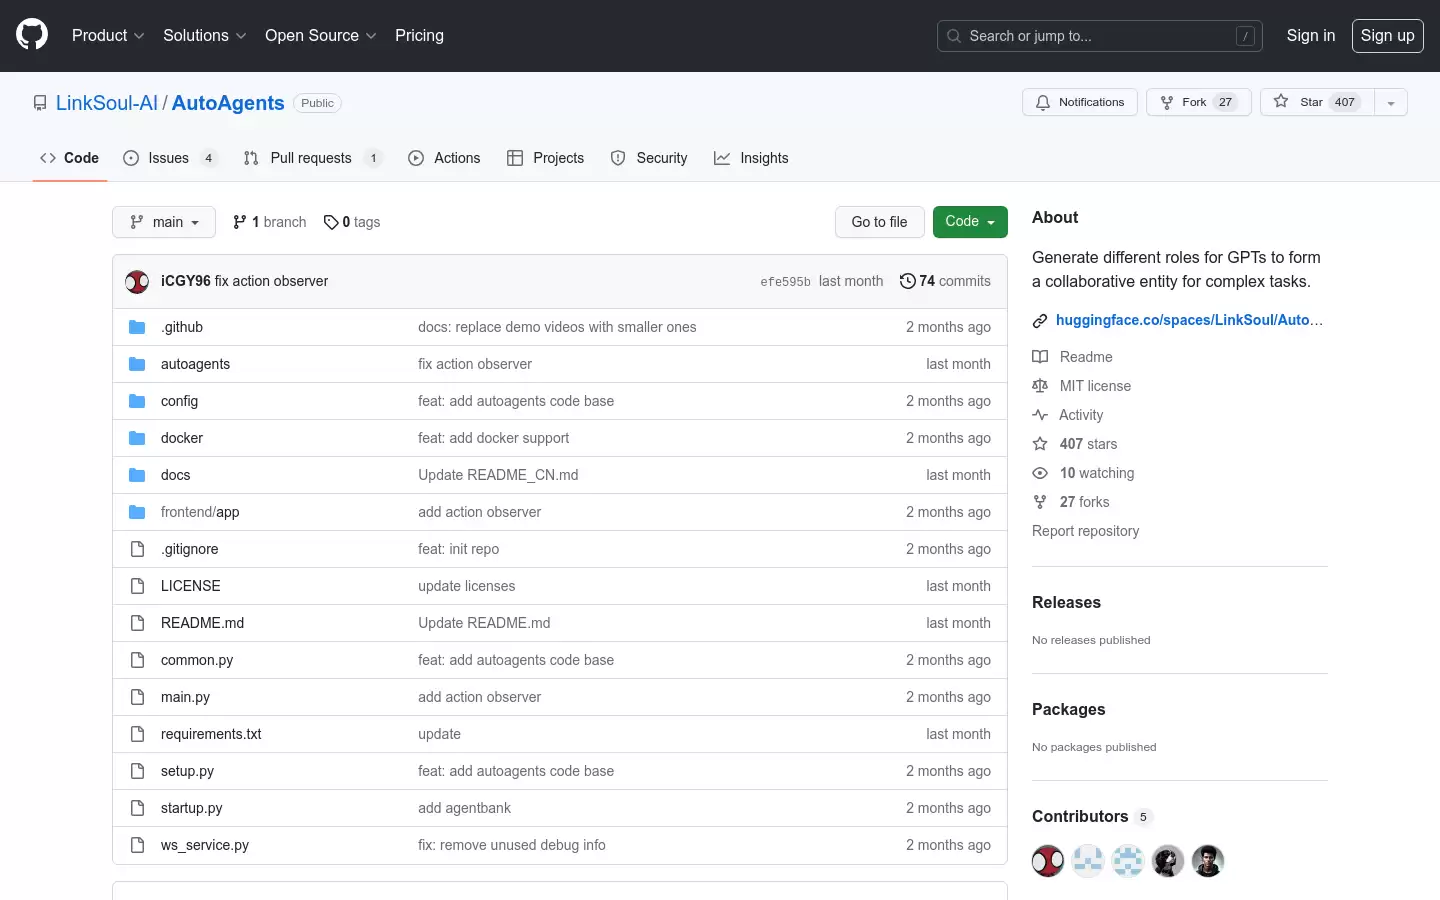The height and width of the screenshot is (900, 1440).
Task: Open the Pull requests tab
Action: coord(312,158)
